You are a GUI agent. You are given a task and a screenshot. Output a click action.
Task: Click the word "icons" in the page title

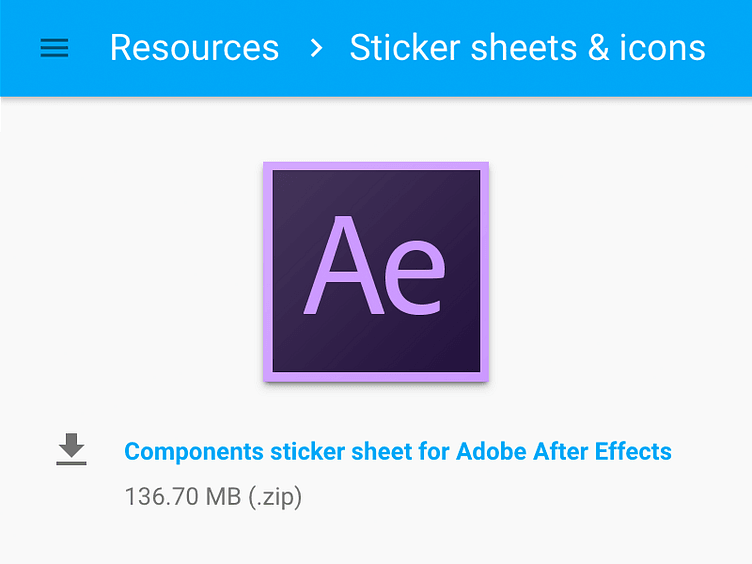pyautogui.click(x=663, y=47)
